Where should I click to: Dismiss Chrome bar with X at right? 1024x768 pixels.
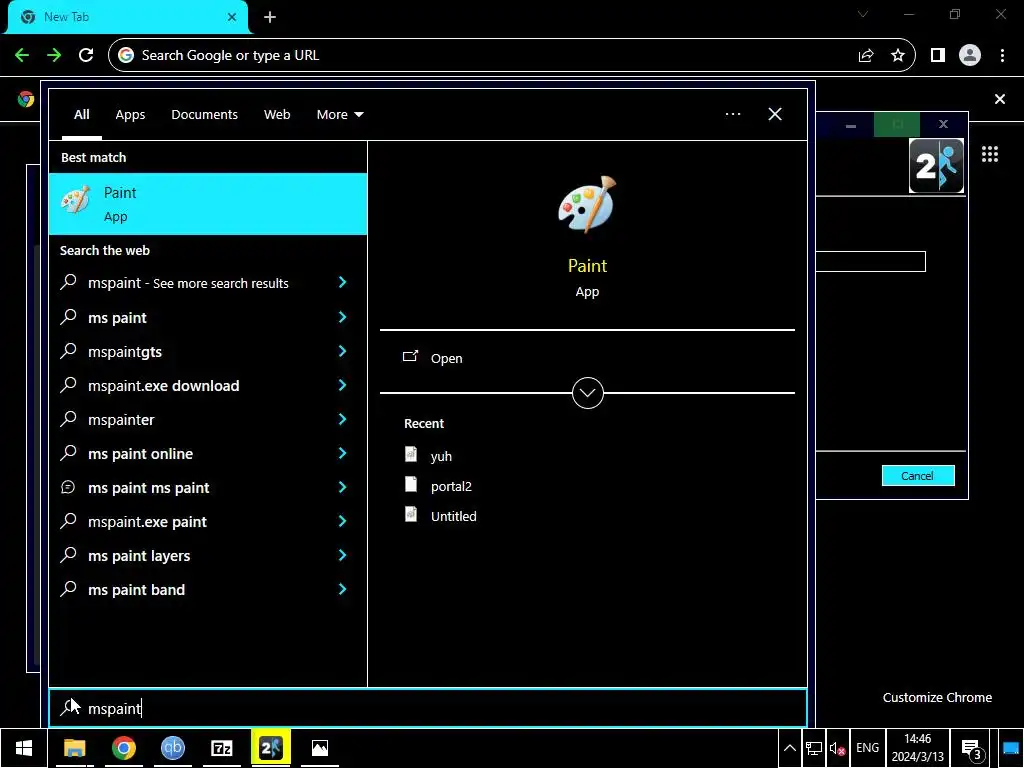coord(1000,99)
